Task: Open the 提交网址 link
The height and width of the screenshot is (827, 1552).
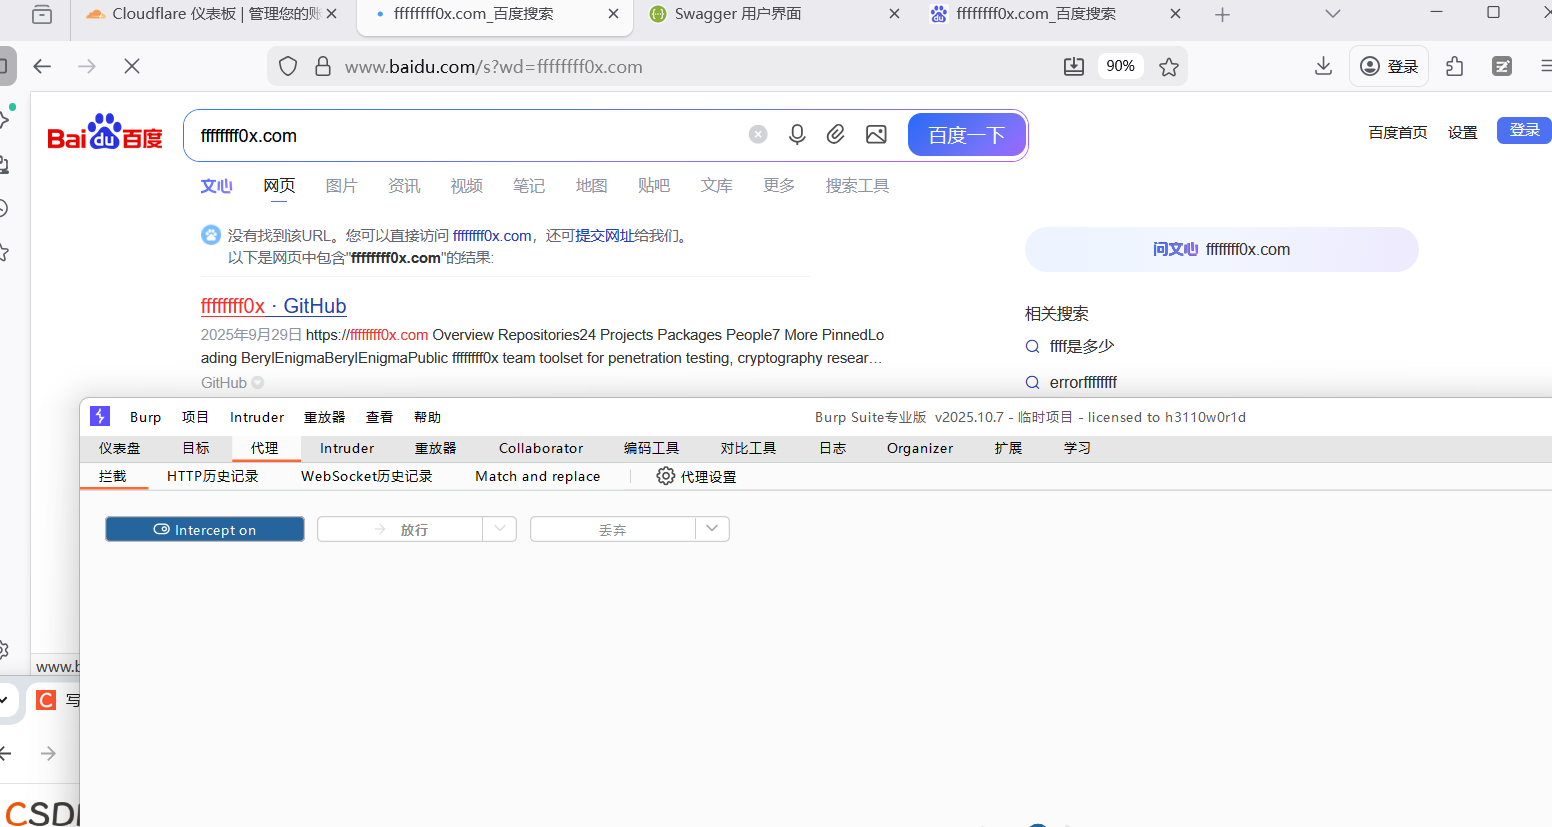Action: [604, 236]
